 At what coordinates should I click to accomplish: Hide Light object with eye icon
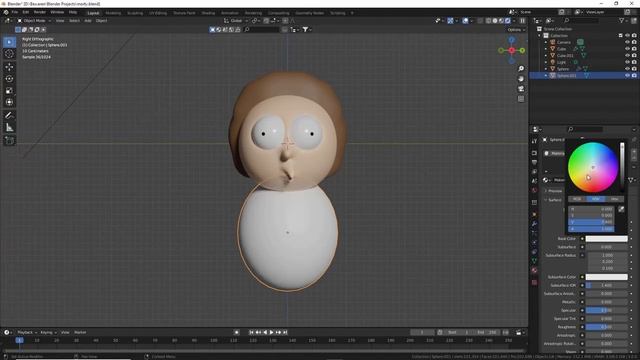627,62
